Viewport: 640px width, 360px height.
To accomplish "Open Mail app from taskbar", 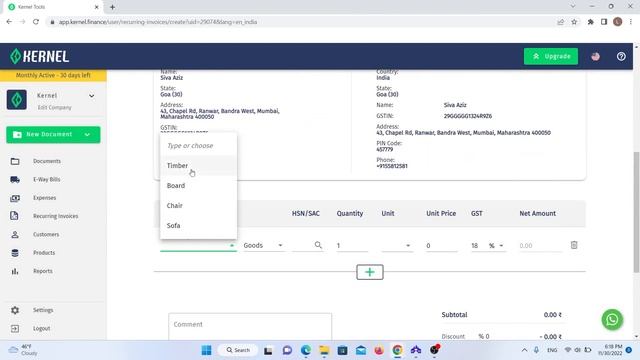I will (x=361, y=350).
